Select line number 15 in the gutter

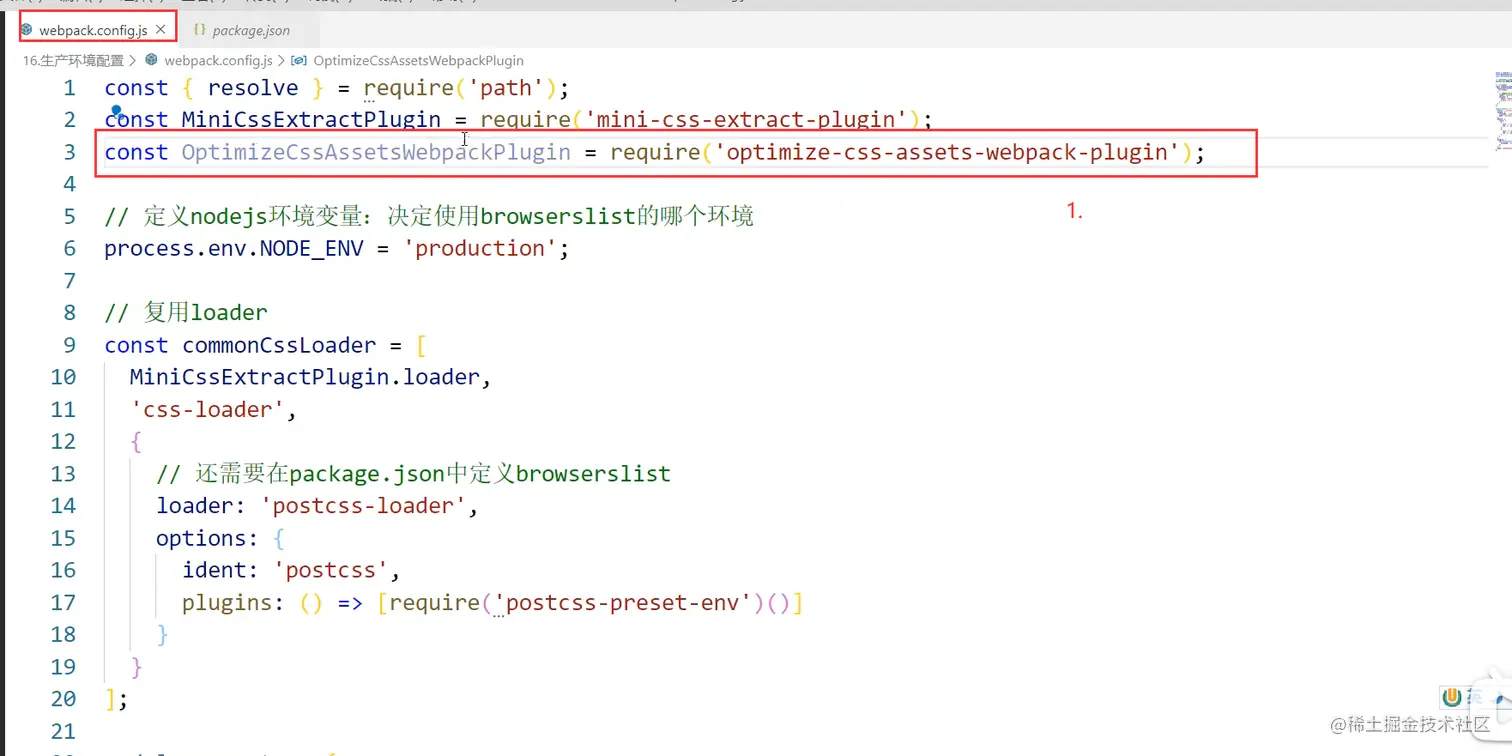63,538
